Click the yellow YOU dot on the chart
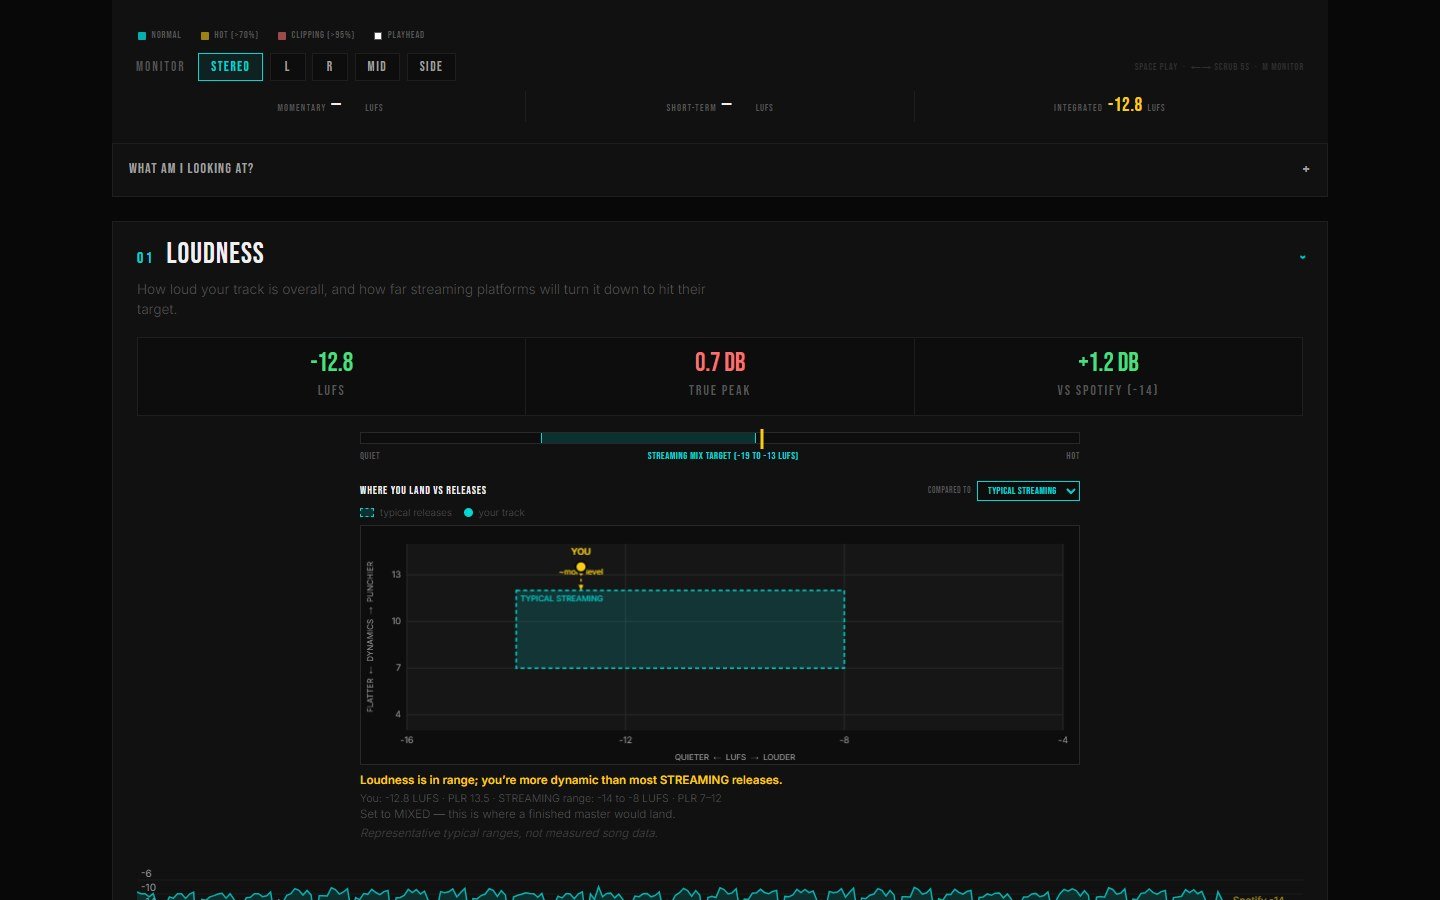The height and width of the screenshot is (900, 1440). (581, 567)
